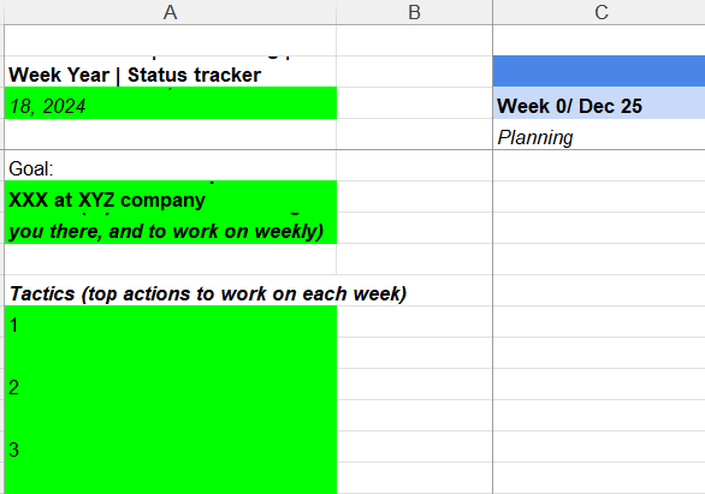Select the 'XXX at XYZ company' cell
705x494 pixels.
(170, 196)
